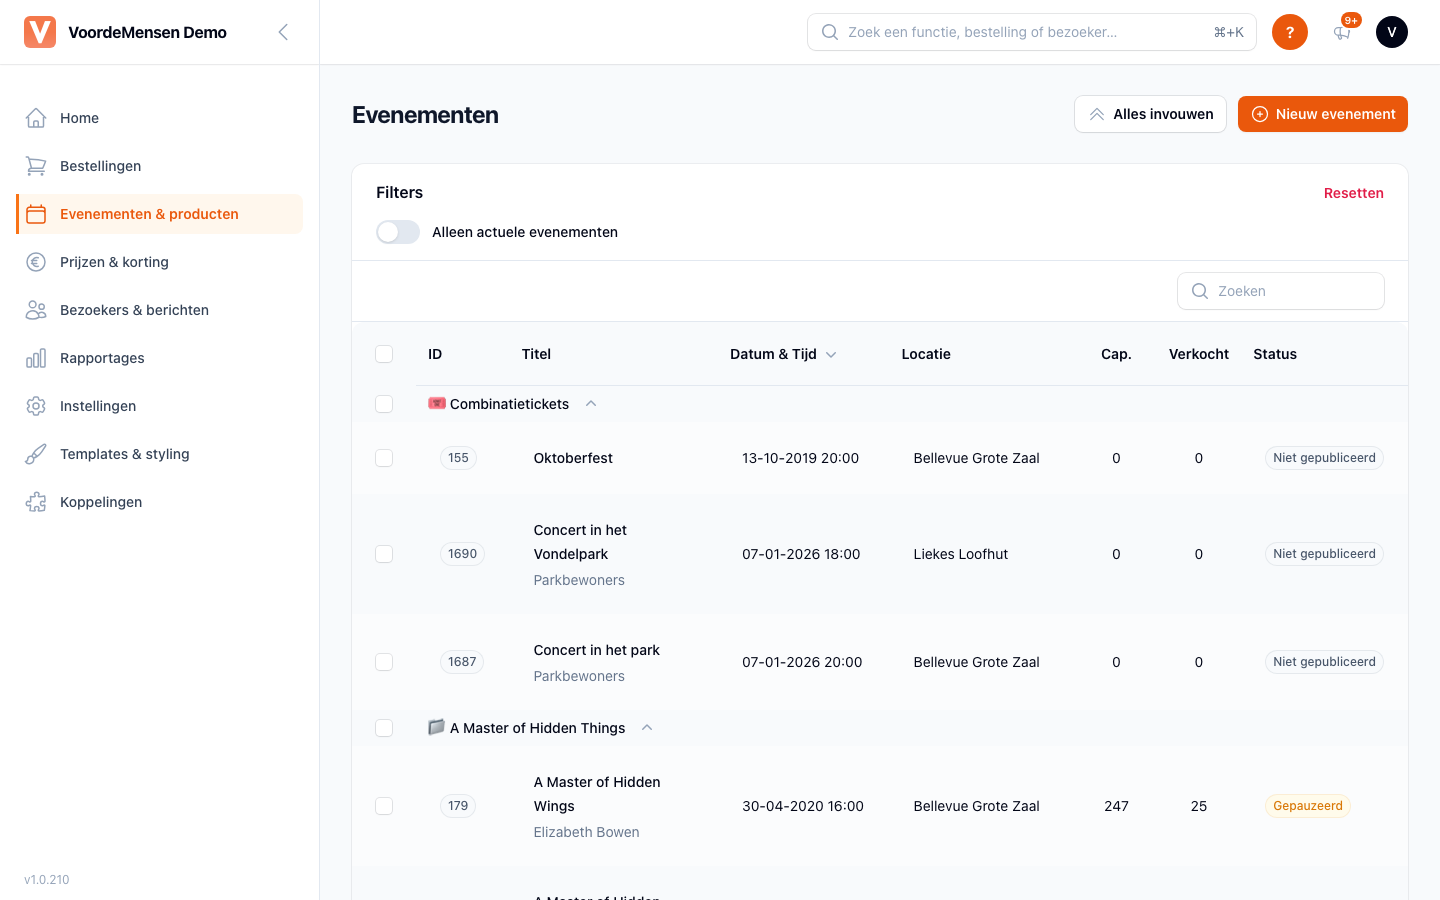Click the Alles invouwen button
The height and width of the screenshot is (900, 1440).
(1150, 114)
